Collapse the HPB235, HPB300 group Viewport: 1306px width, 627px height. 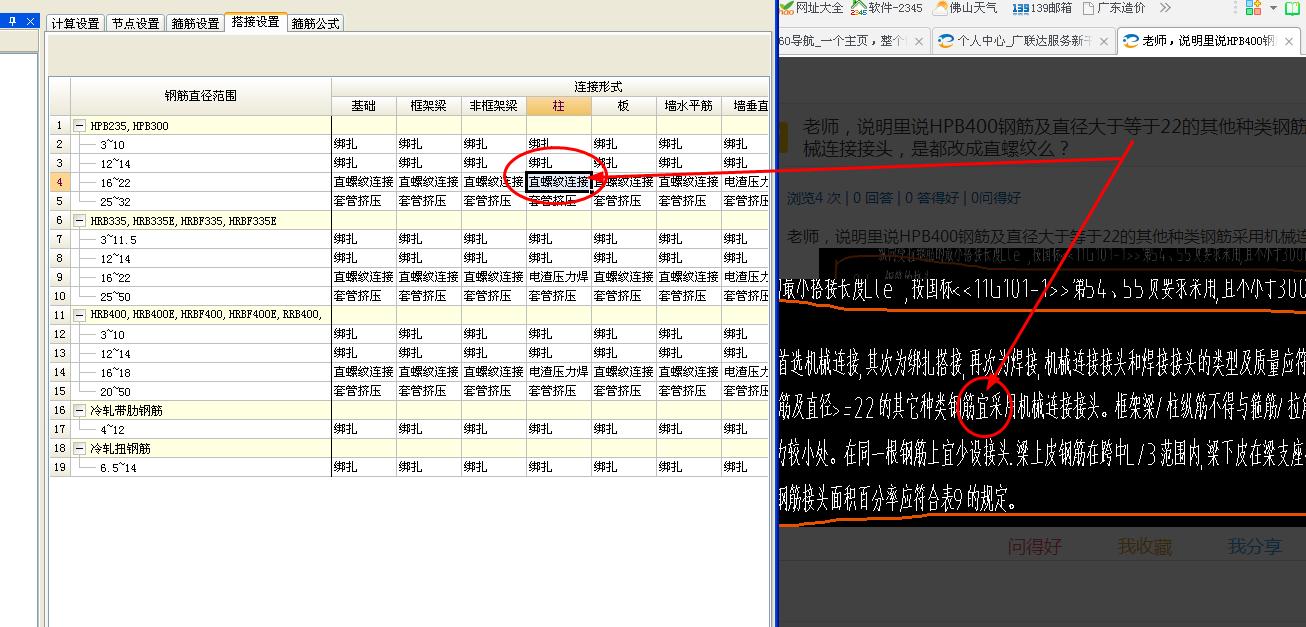coord(80,126)
